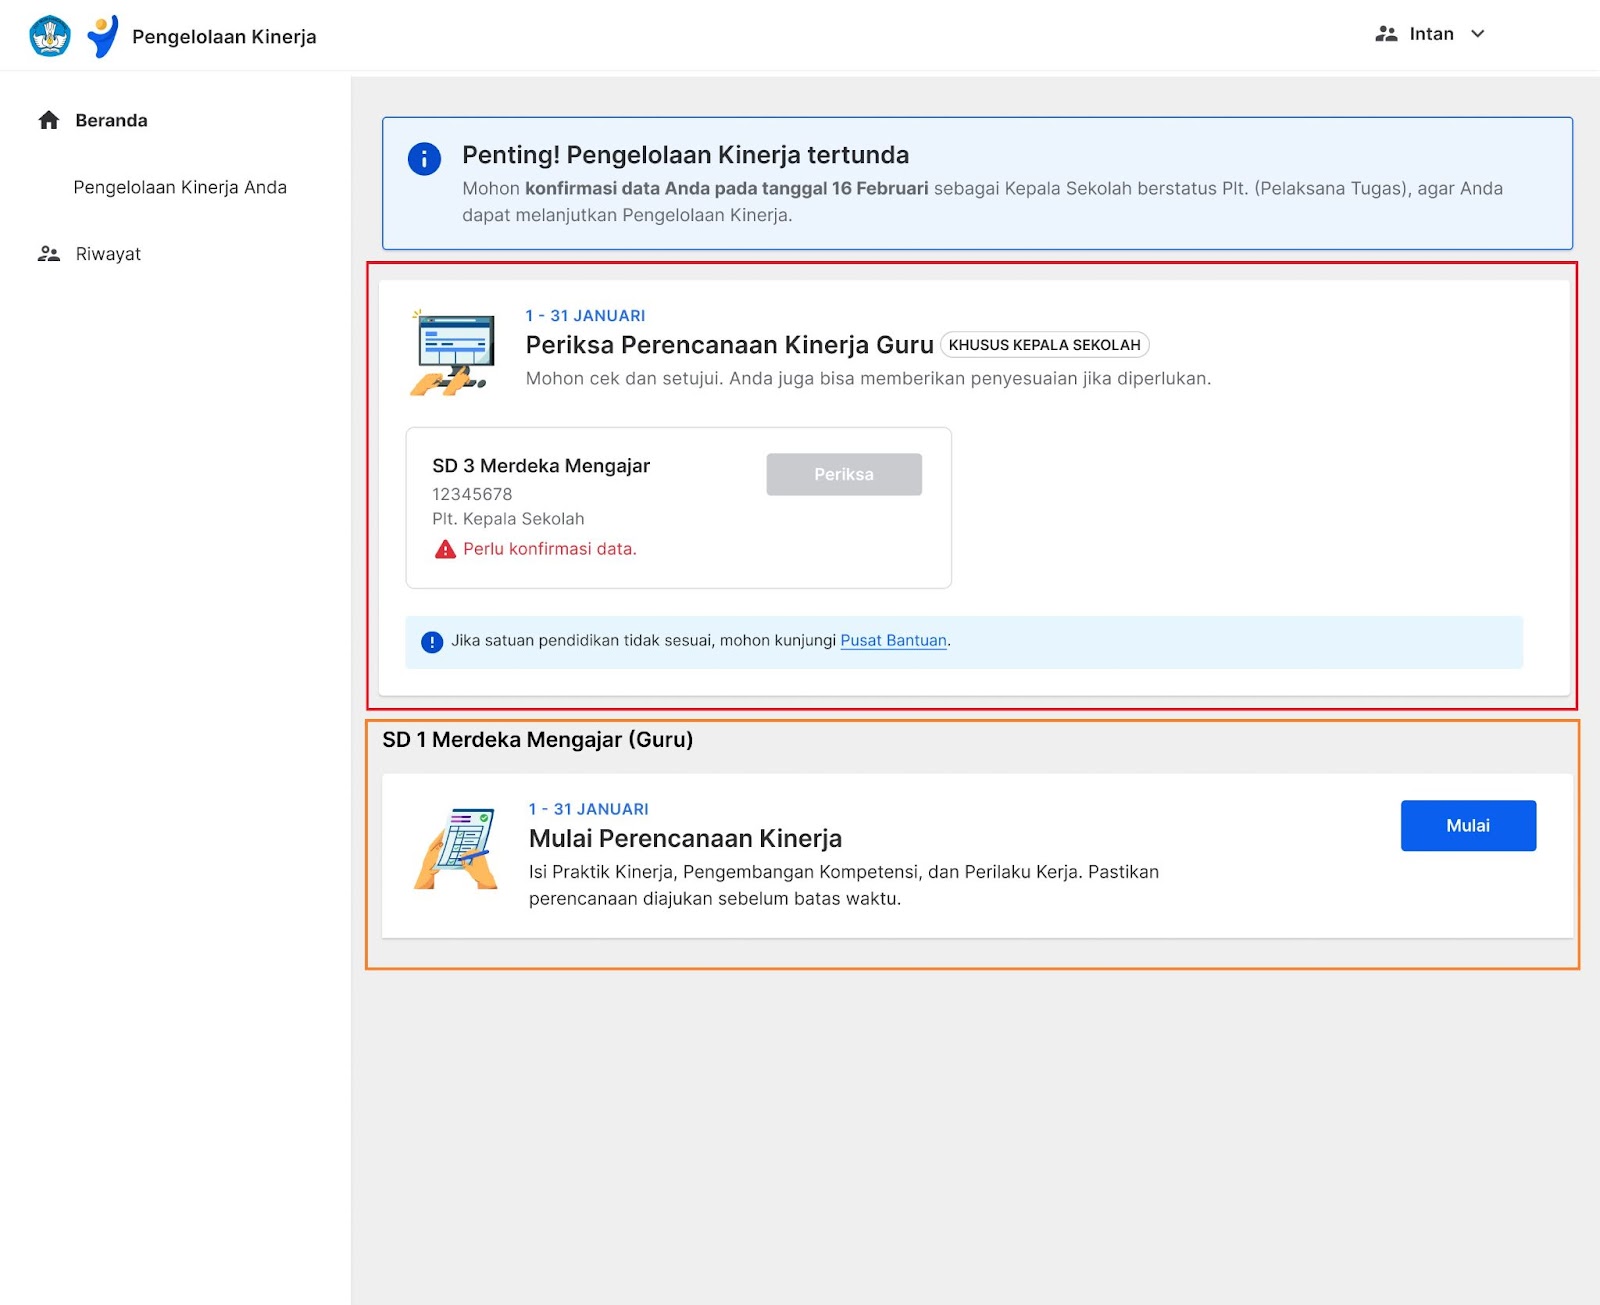
Task: Click the info icon beside Pusat Bantuan notice
Action: pos(432,642)
